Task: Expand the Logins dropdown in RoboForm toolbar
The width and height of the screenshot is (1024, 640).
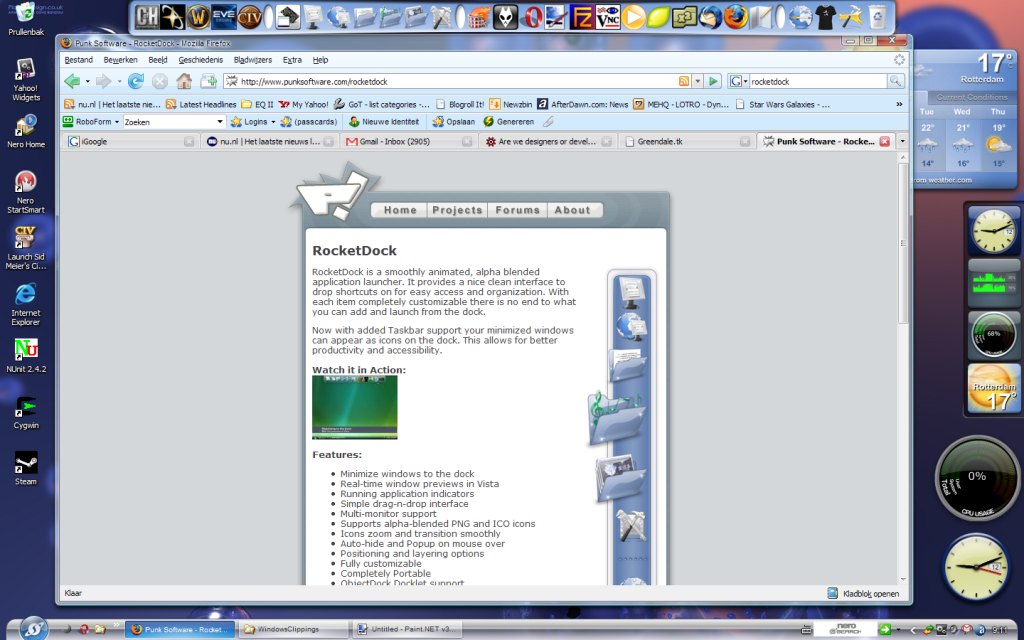Action: coord(273,122)
